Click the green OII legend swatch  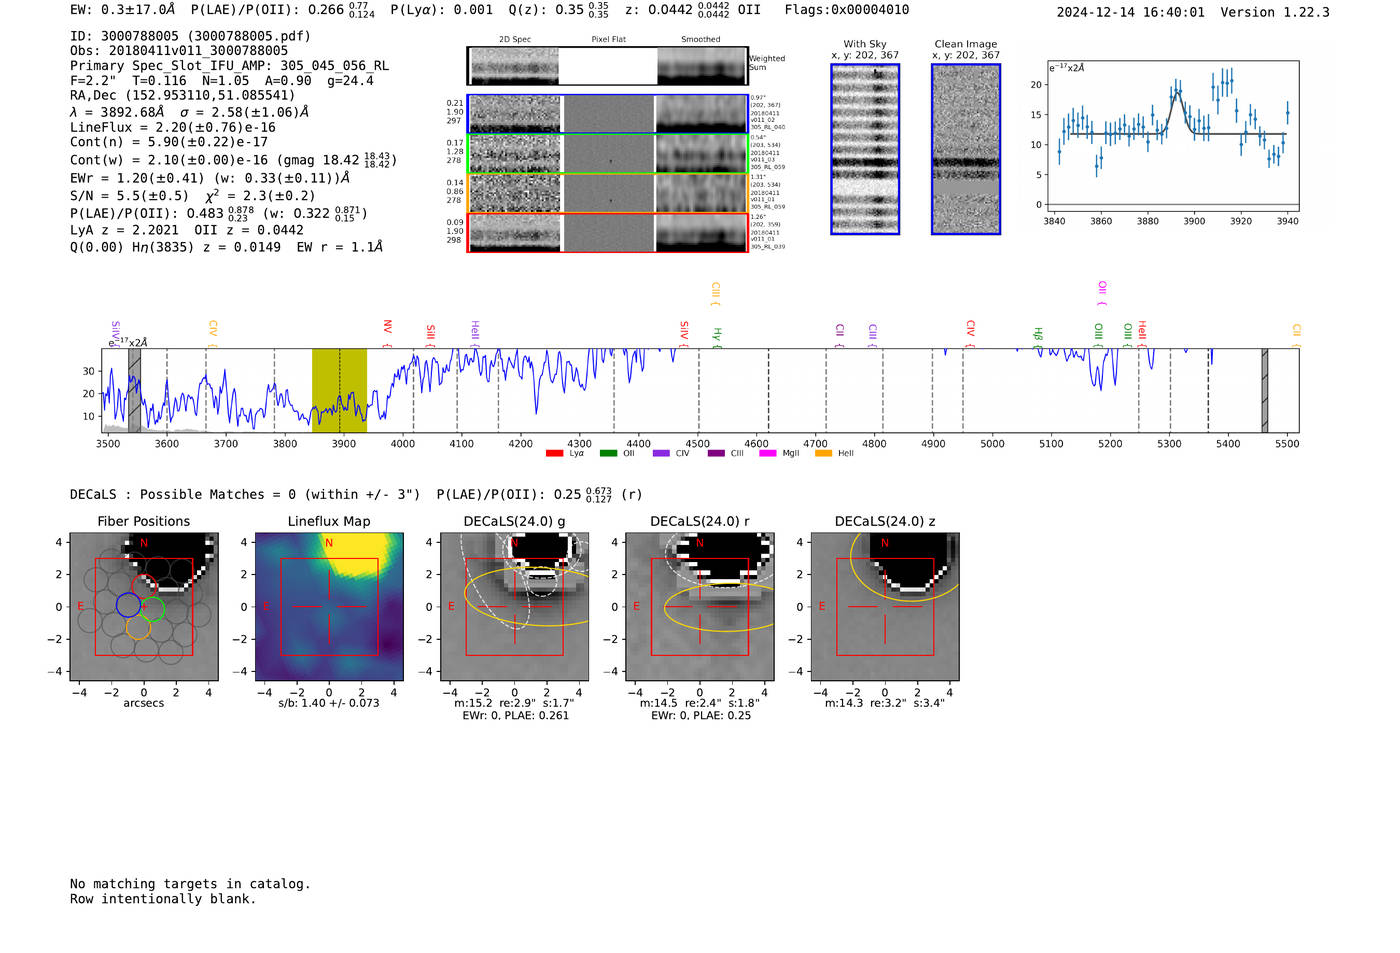608,454
